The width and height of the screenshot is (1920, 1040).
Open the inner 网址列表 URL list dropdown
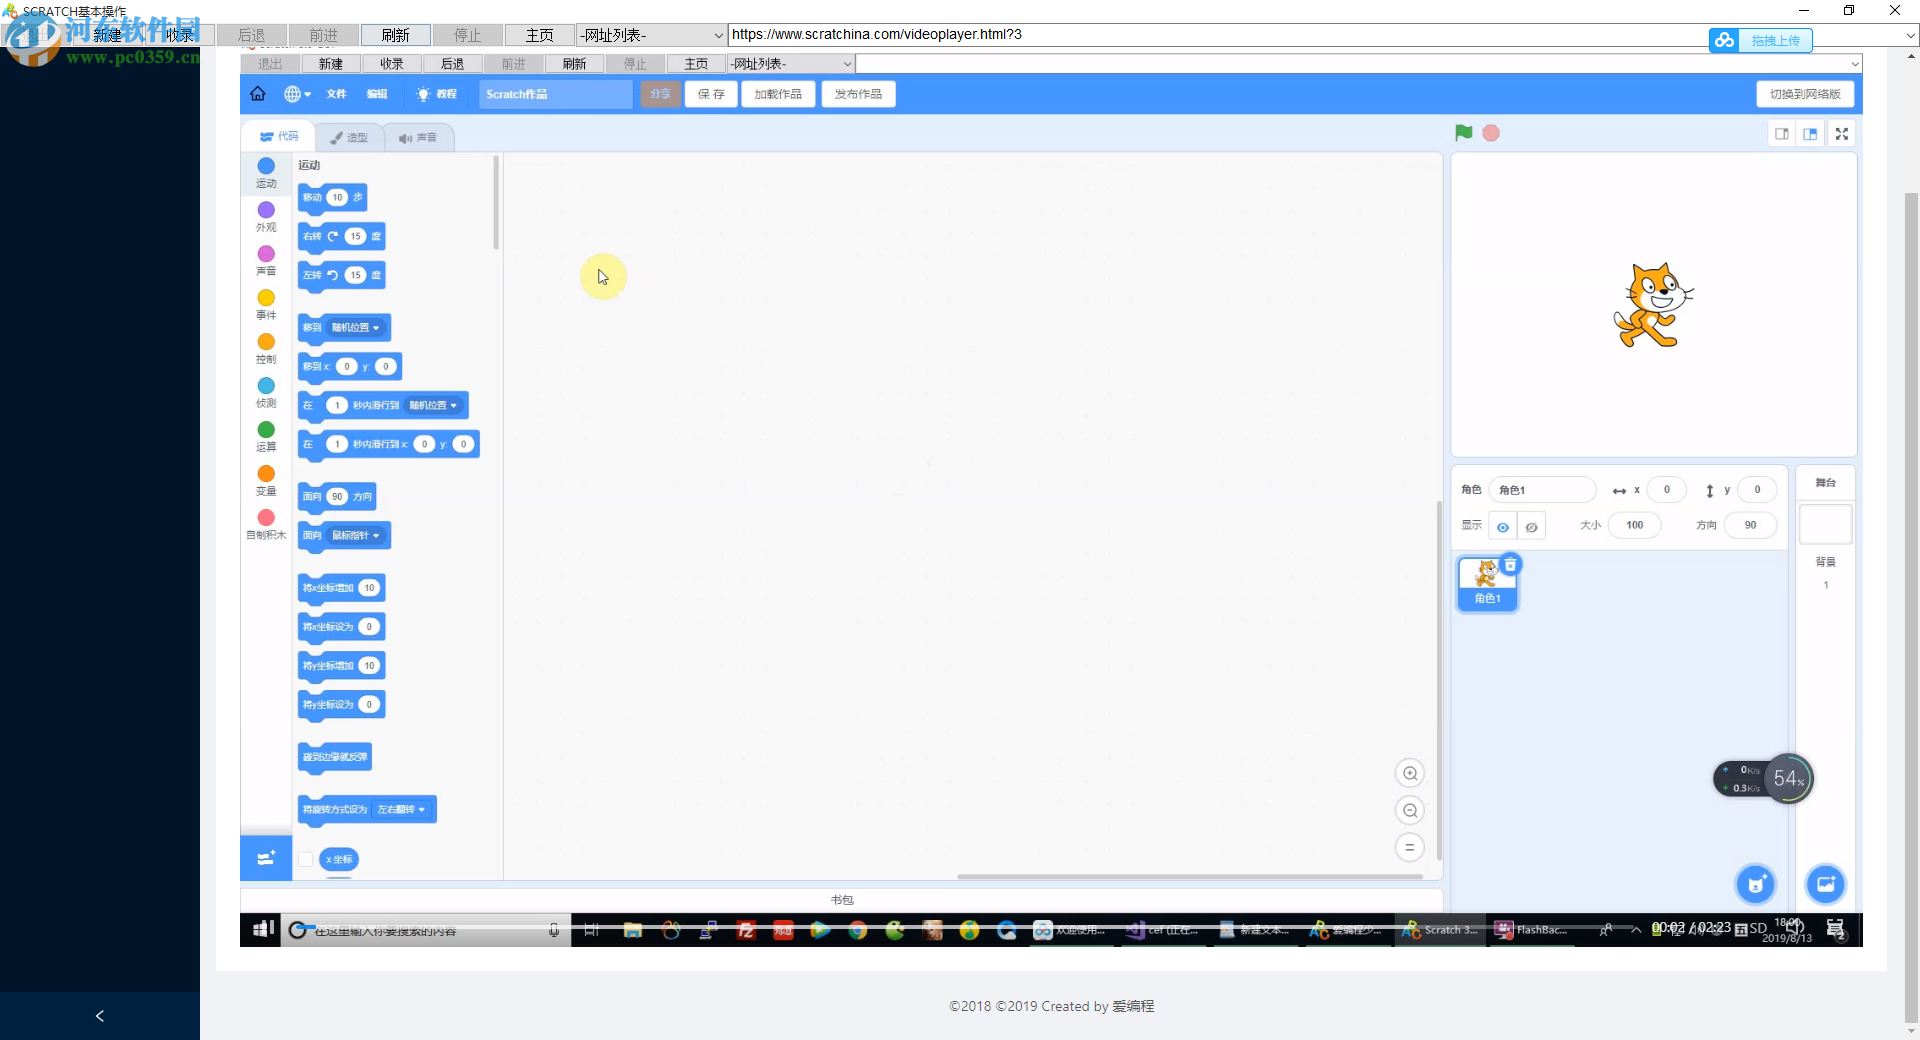coord(791,64)
